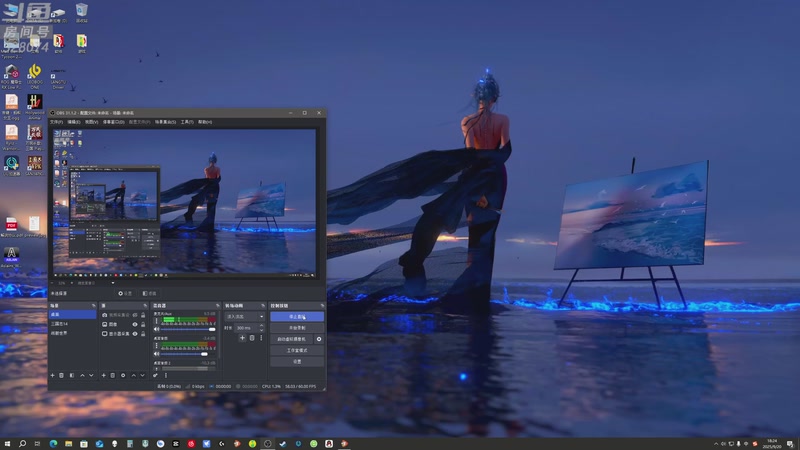Click the studio mode button in controls

tap(297, 351)
